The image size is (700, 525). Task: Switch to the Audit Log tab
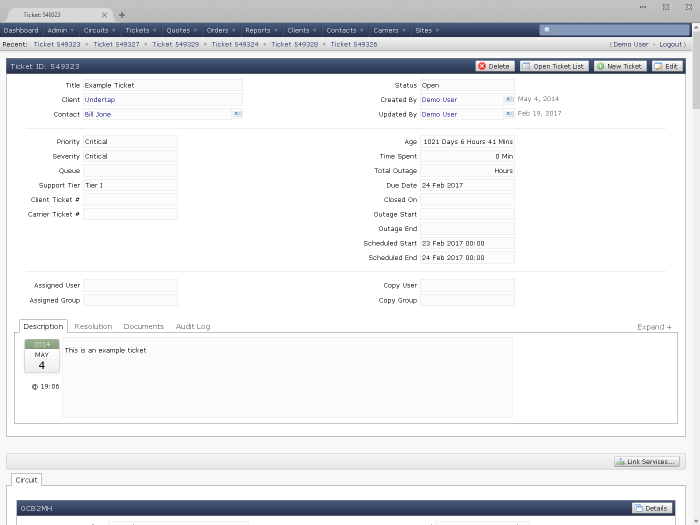[x=193, y=327]
